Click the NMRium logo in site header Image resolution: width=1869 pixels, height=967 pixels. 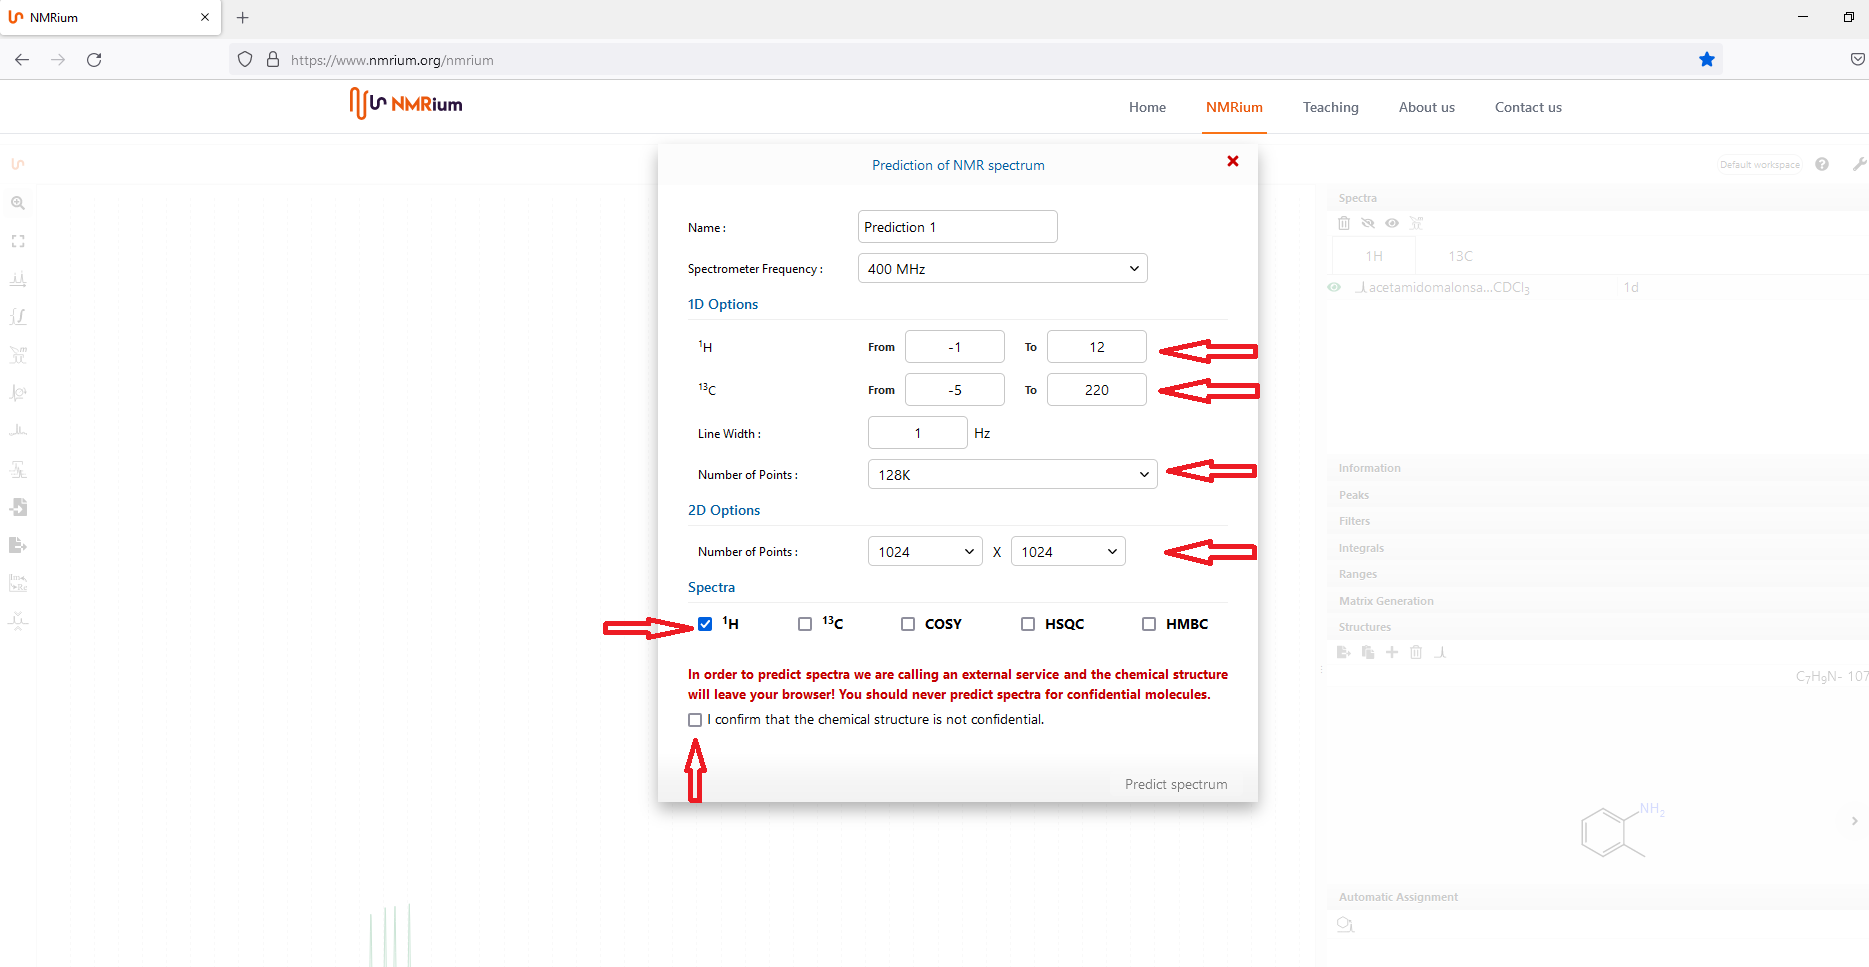(406, 104)
